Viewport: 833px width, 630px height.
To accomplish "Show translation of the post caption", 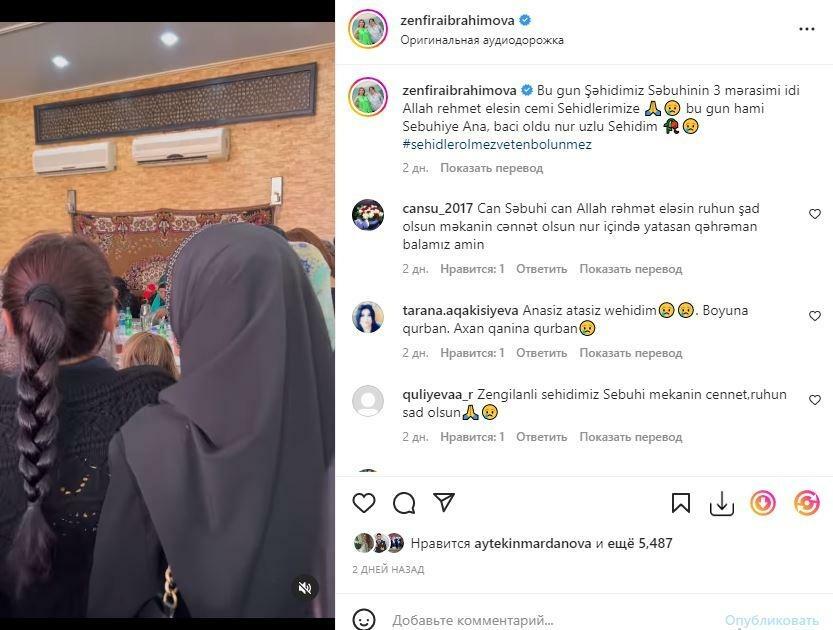I will pos(491,168).
